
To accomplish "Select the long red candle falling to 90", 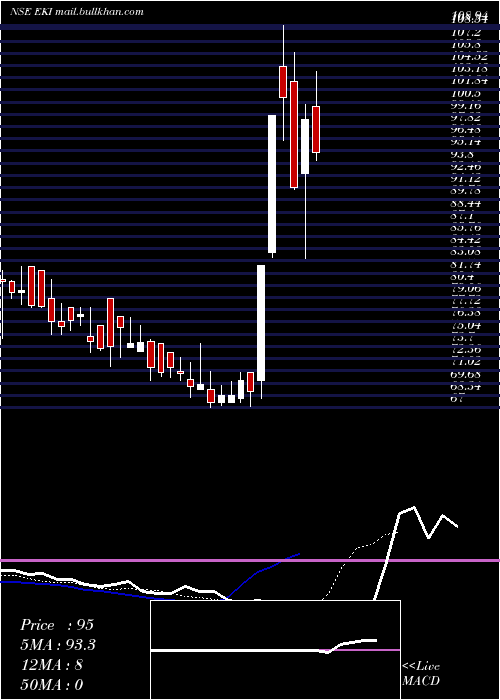I will pos(294,134).
